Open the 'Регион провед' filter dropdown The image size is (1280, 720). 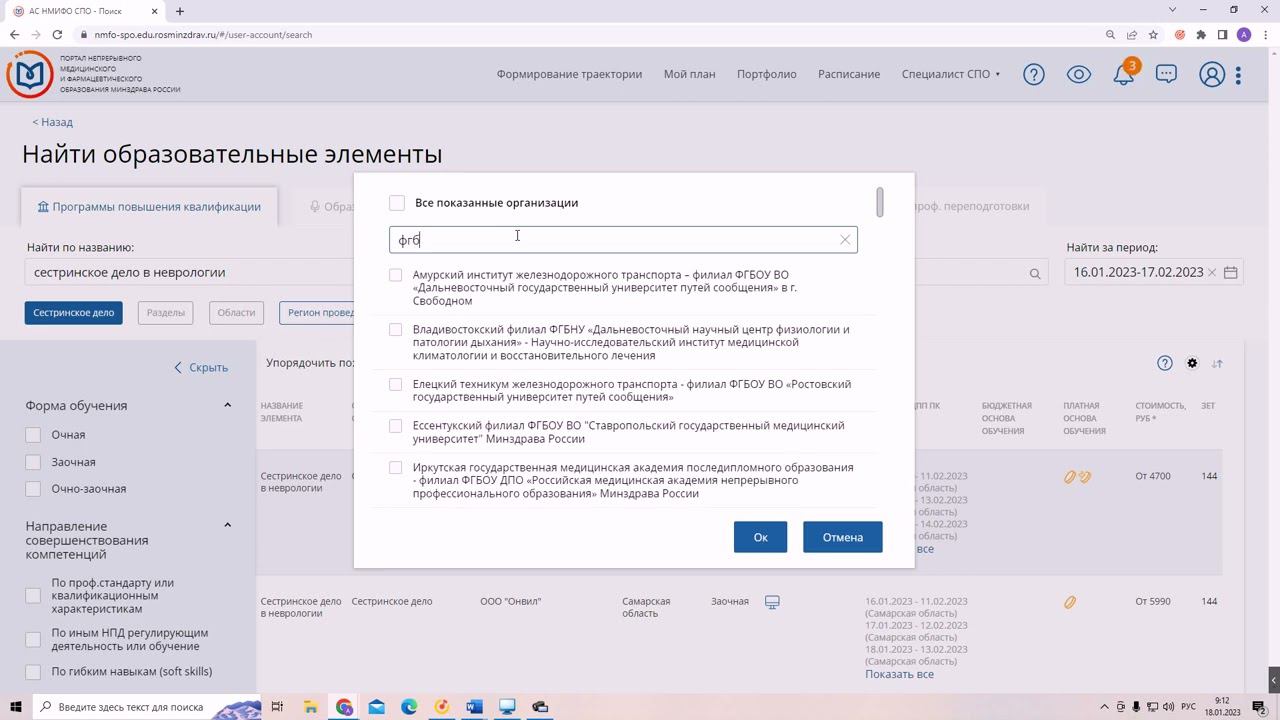(316, 313)
